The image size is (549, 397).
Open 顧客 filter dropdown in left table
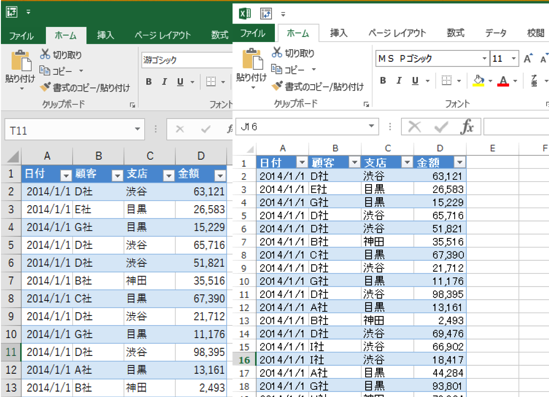117,175
